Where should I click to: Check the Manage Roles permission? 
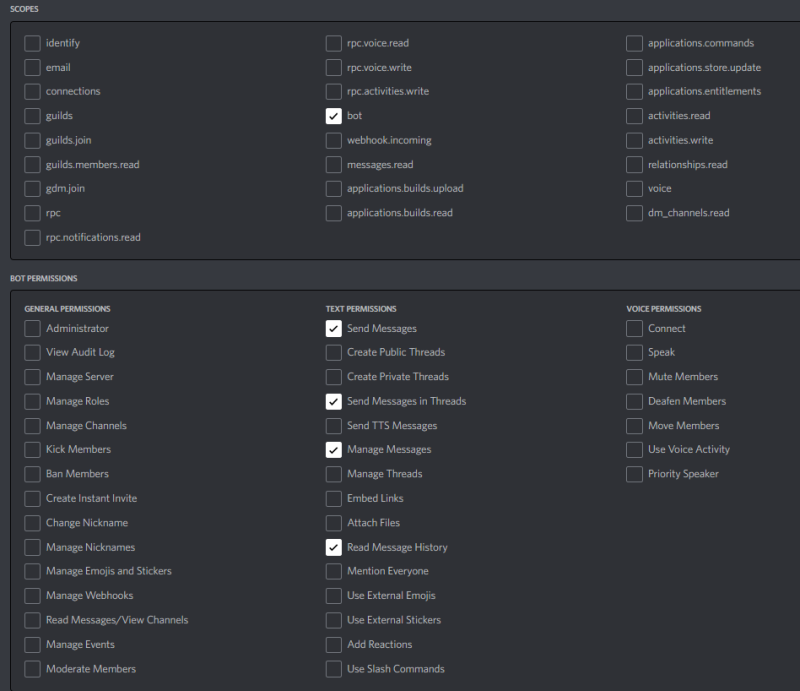(x=32, y=401)
